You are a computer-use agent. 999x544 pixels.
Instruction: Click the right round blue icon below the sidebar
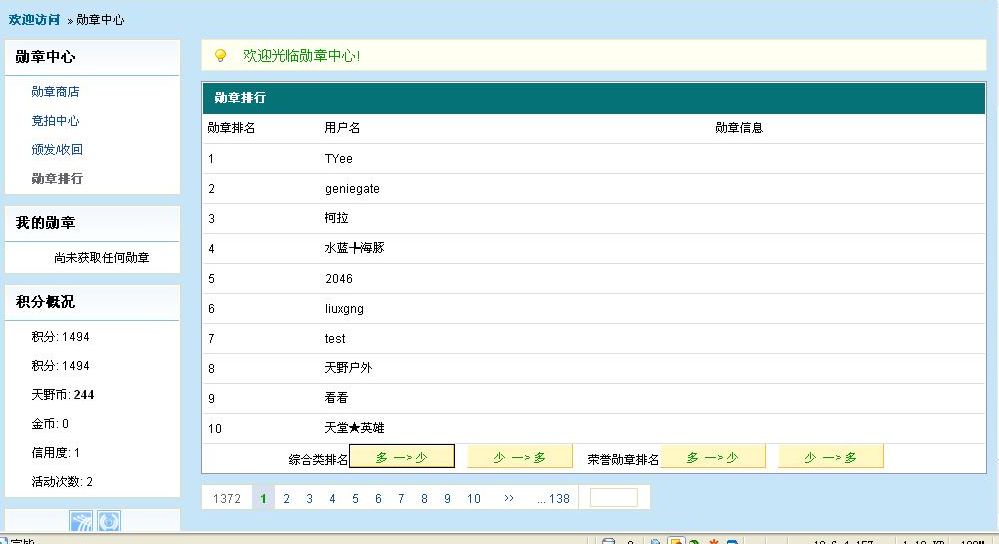coord(109,521)
